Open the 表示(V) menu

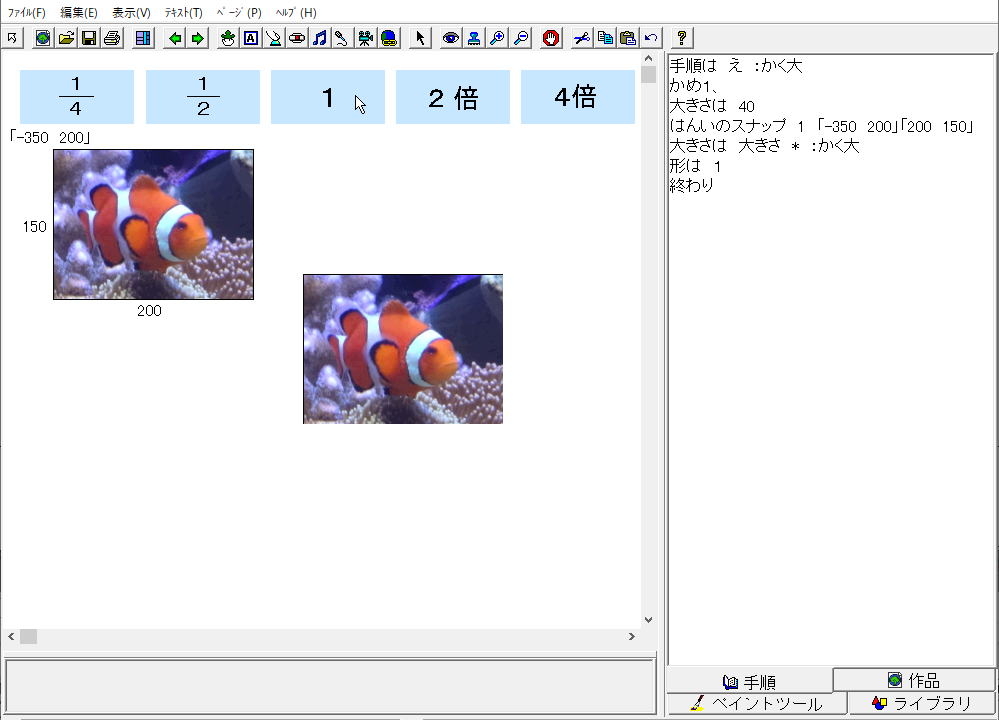pyautogui.click(x=131, y=13)
